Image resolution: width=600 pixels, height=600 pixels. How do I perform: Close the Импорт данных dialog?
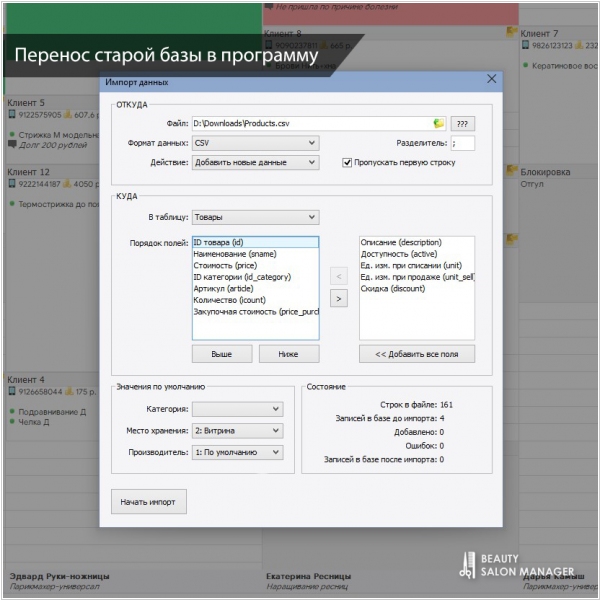[491, 79]
